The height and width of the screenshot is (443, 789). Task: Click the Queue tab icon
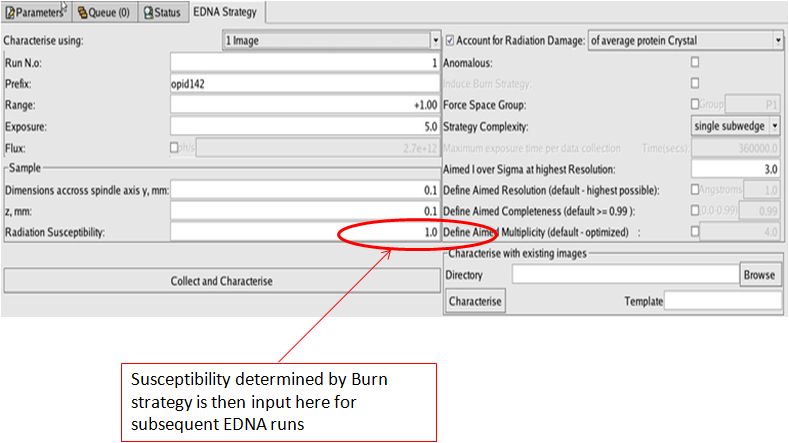83,13
